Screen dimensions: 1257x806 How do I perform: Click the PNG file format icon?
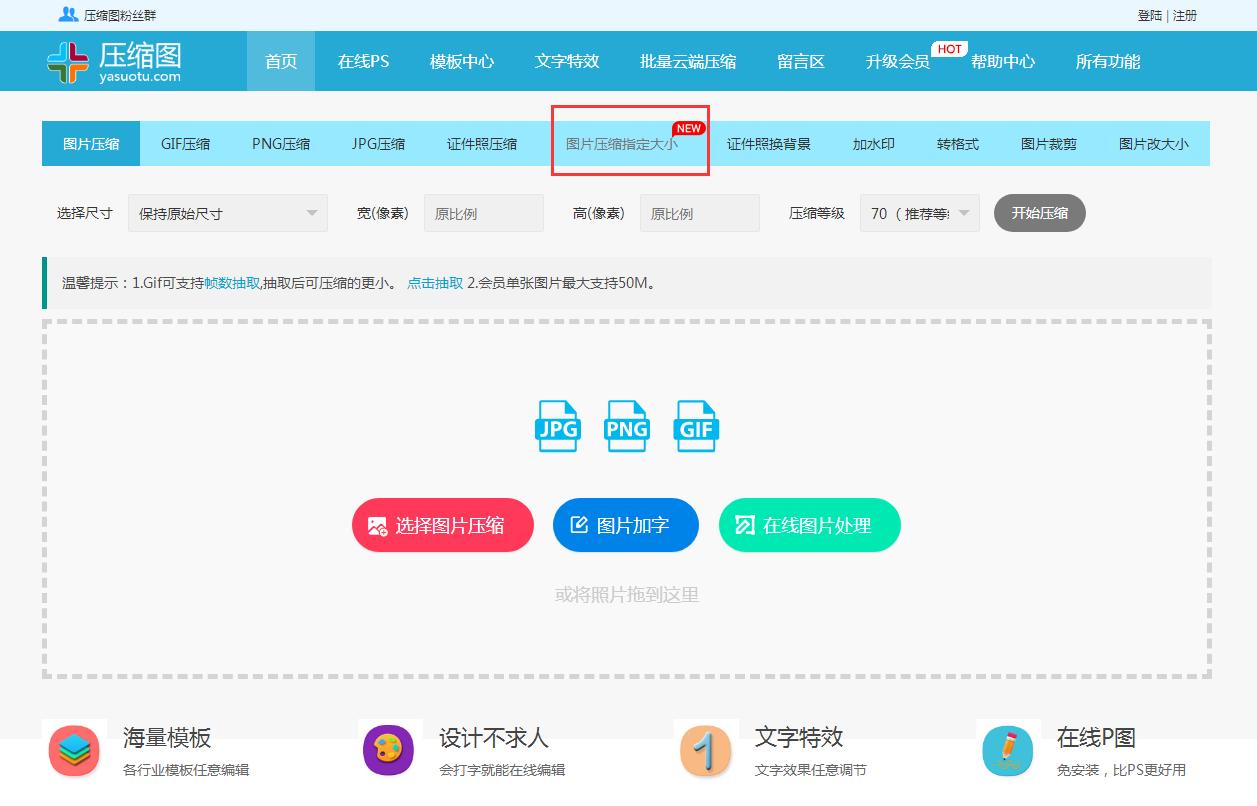pyautogui.click(x=625, y=427)
